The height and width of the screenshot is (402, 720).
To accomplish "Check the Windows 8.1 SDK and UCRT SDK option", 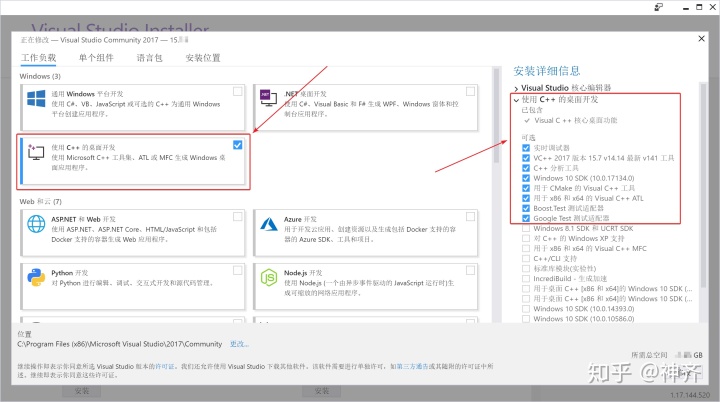I will 526,228.
